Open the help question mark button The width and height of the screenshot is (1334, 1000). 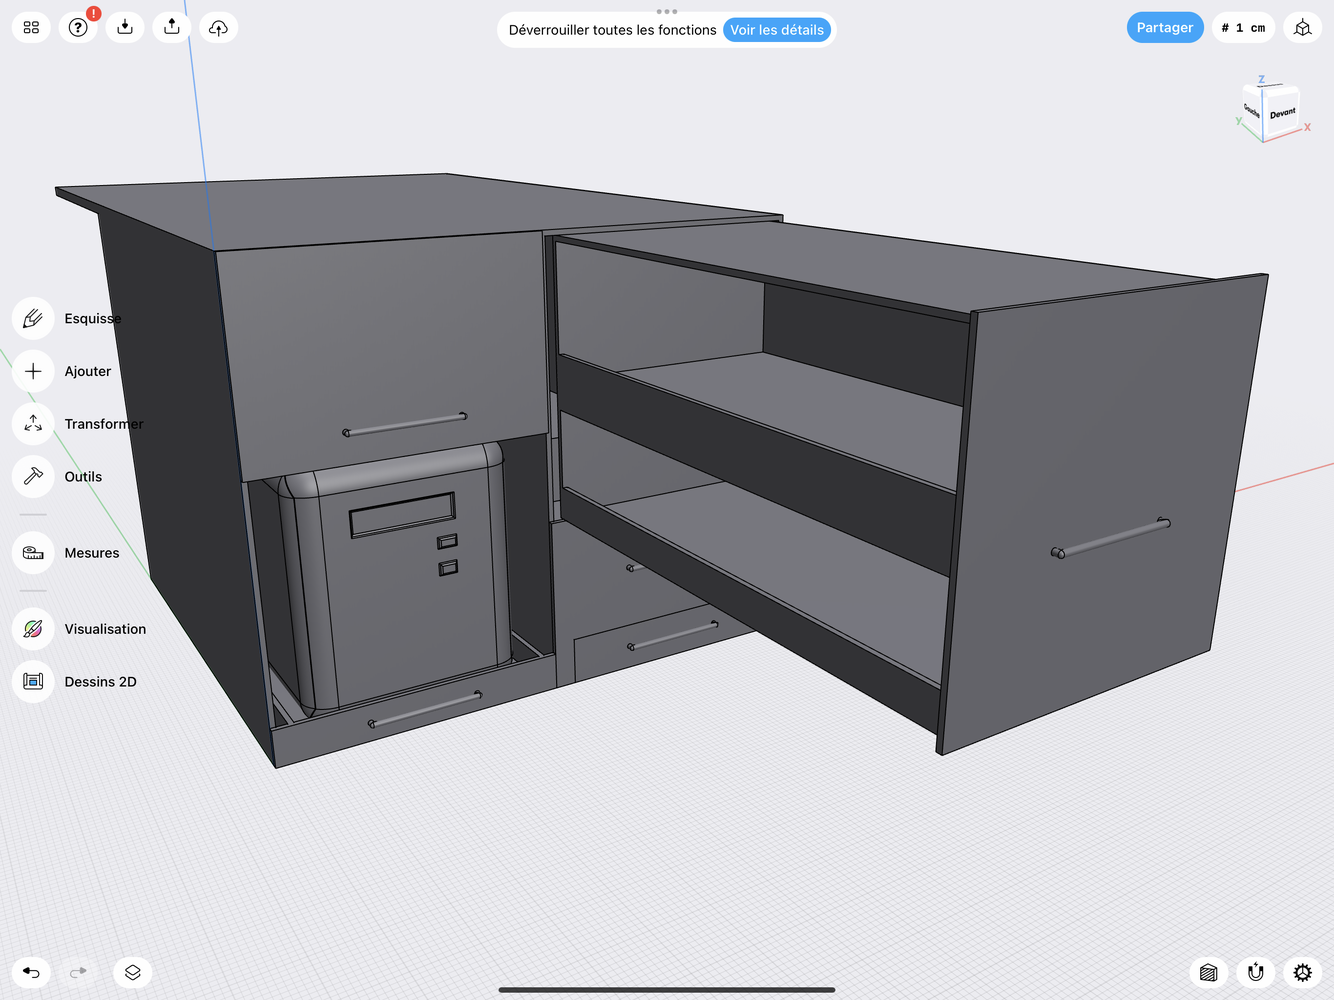pyautogui.click(x=78, y=27)
